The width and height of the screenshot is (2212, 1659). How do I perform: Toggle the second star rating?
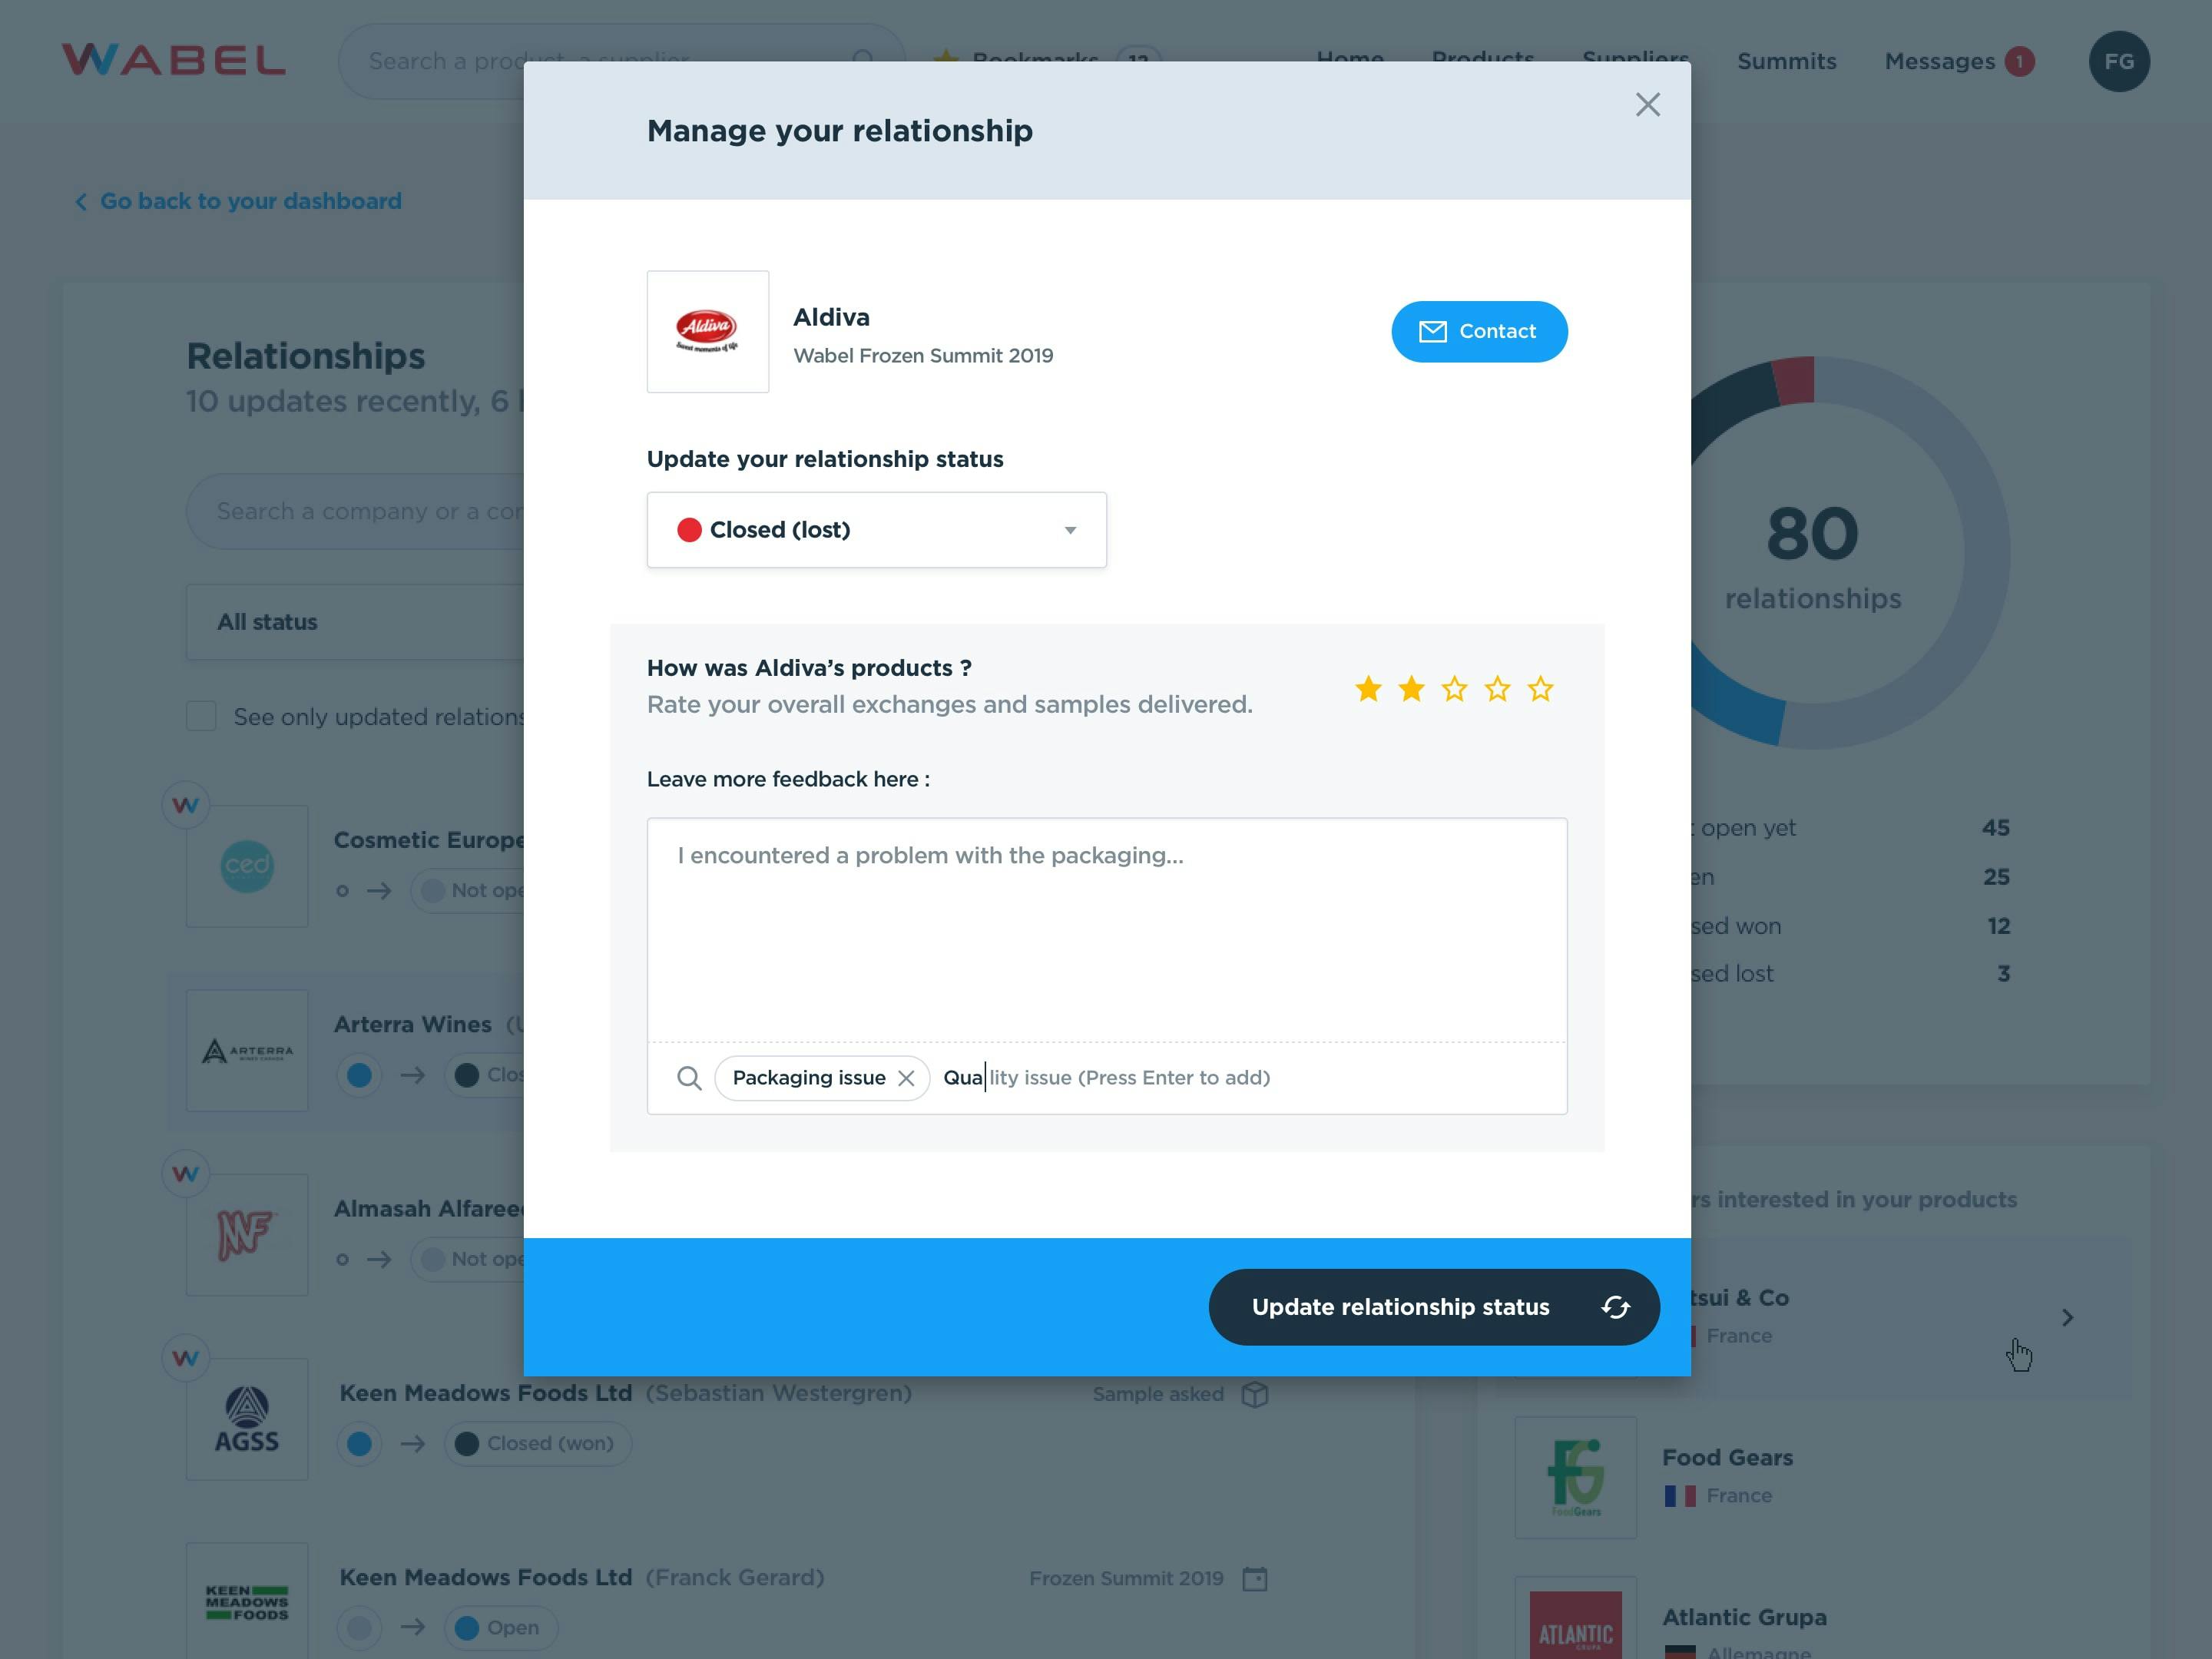pos(1411,687)
